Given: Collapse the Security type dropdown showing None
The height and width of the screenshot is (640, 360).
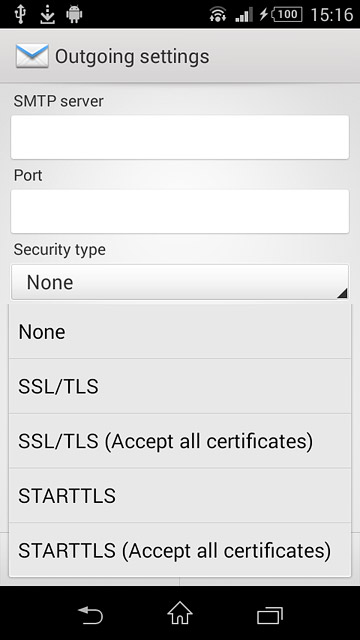Looking at the screenshot, I should pos(180,282).
